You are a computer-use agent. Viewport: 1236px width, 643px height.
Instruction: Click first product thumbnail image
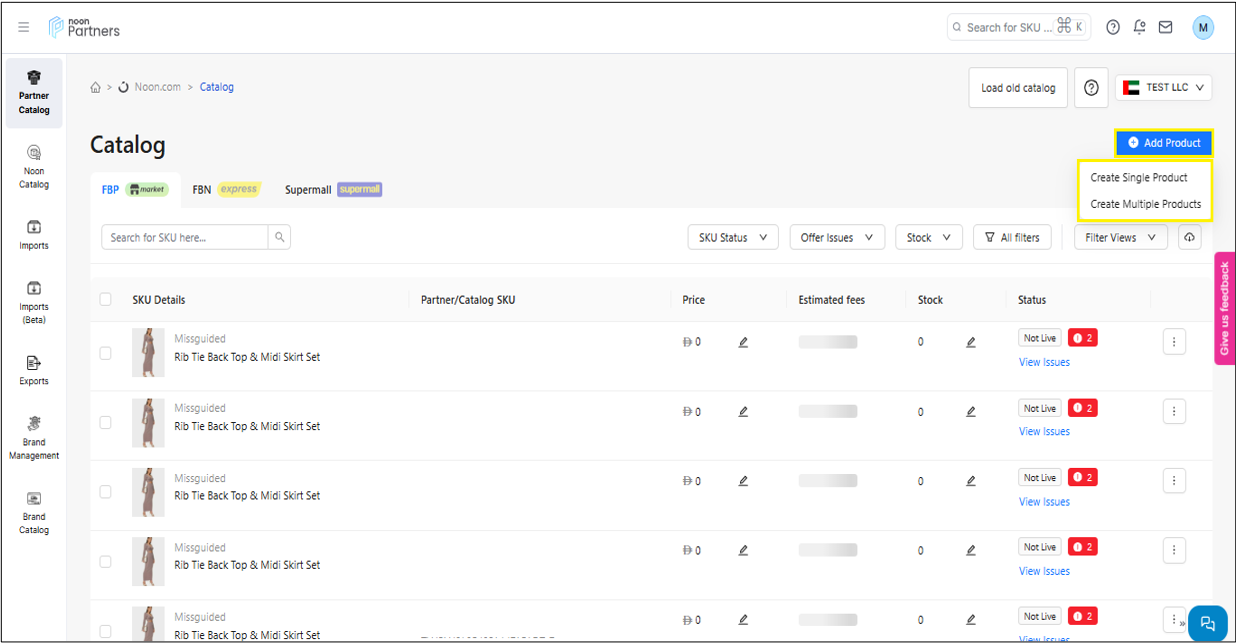point(148,352)
